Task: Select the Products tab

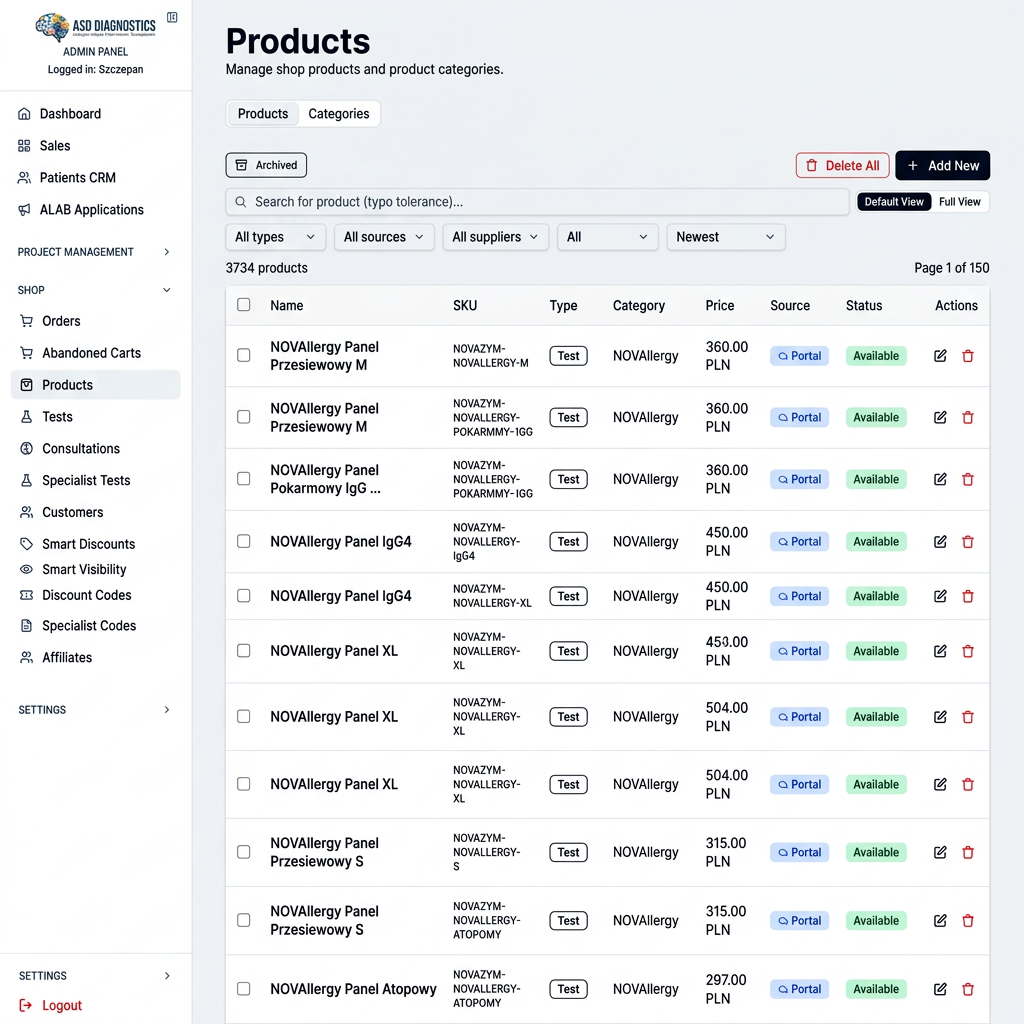Action: coord(263,114)
